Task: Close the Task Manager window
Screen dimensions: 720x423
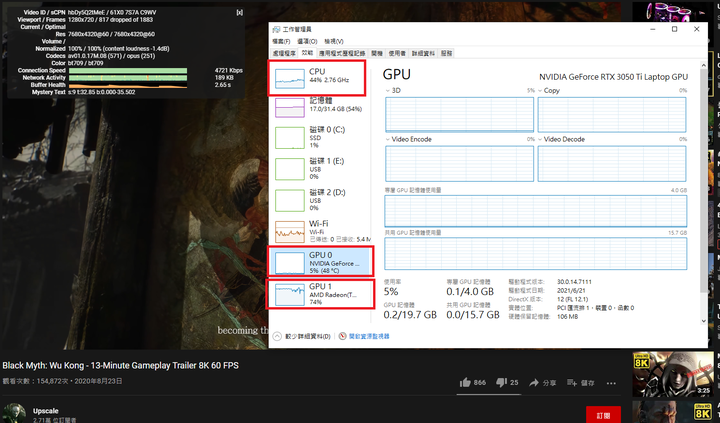Action: click(x=697, y=29)
